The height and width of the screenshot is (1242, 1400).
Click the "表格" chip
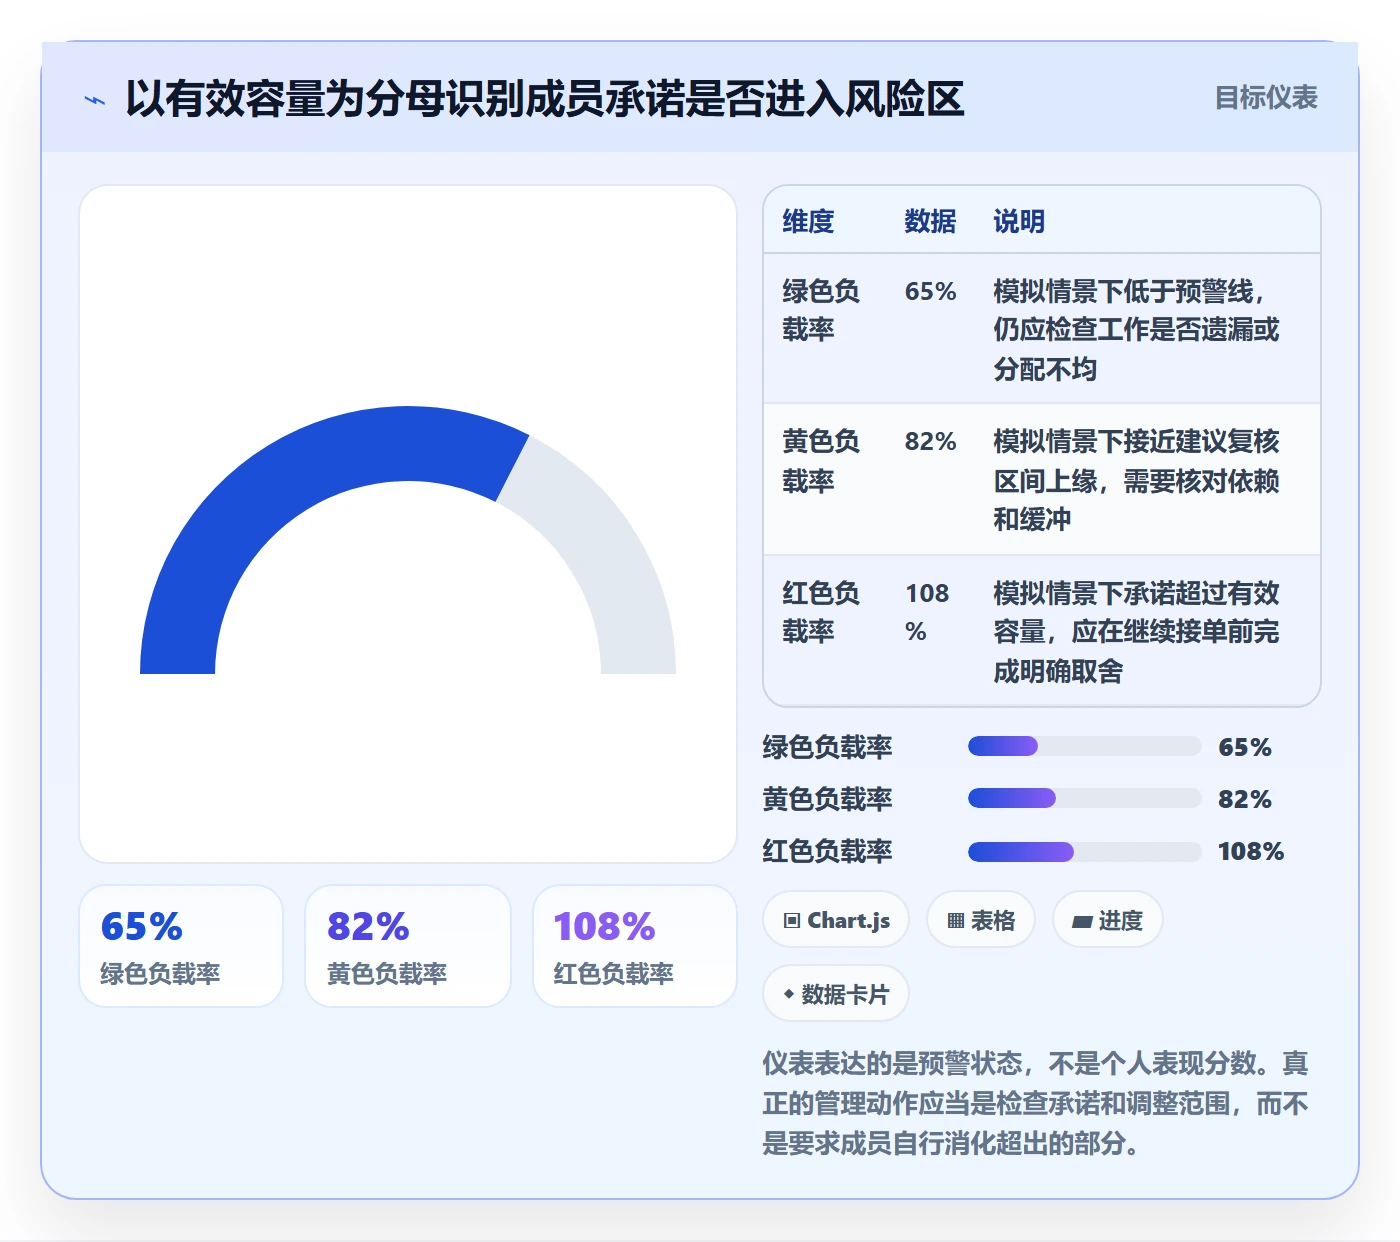point(981,920)
